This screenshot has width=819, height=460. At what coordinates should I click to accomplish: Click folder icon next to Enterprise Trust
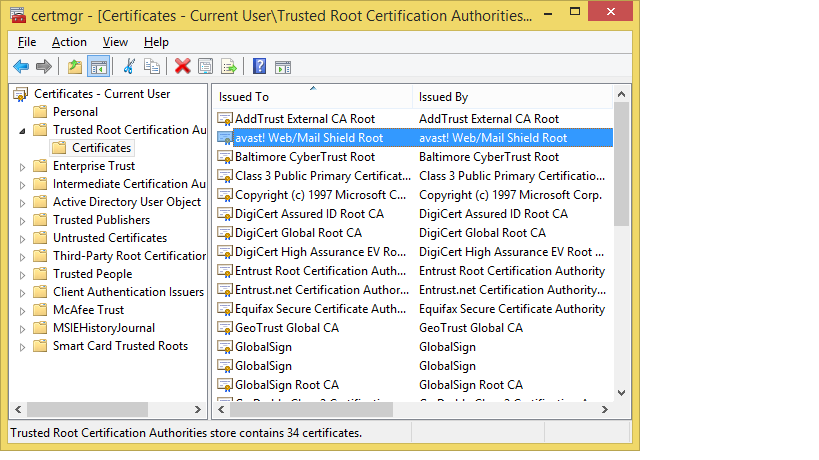pos(40,166)
